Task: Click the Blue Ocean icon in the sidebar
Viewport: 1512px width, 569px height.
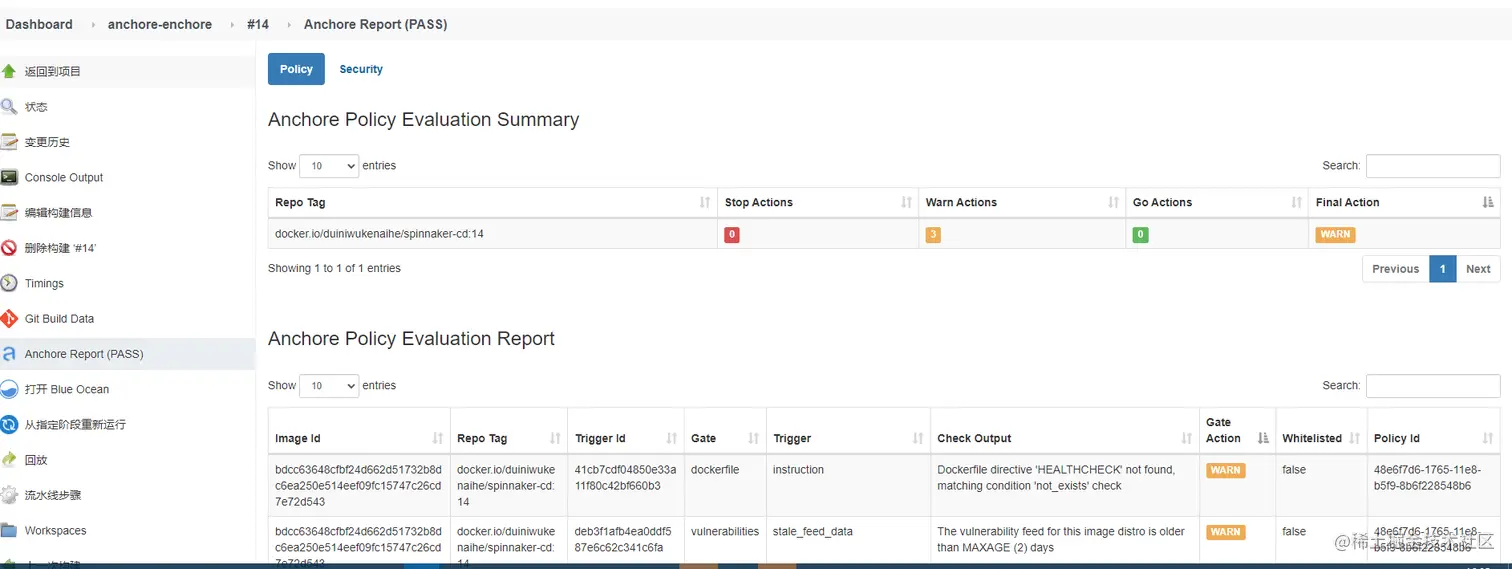Action: coord(9,389)
